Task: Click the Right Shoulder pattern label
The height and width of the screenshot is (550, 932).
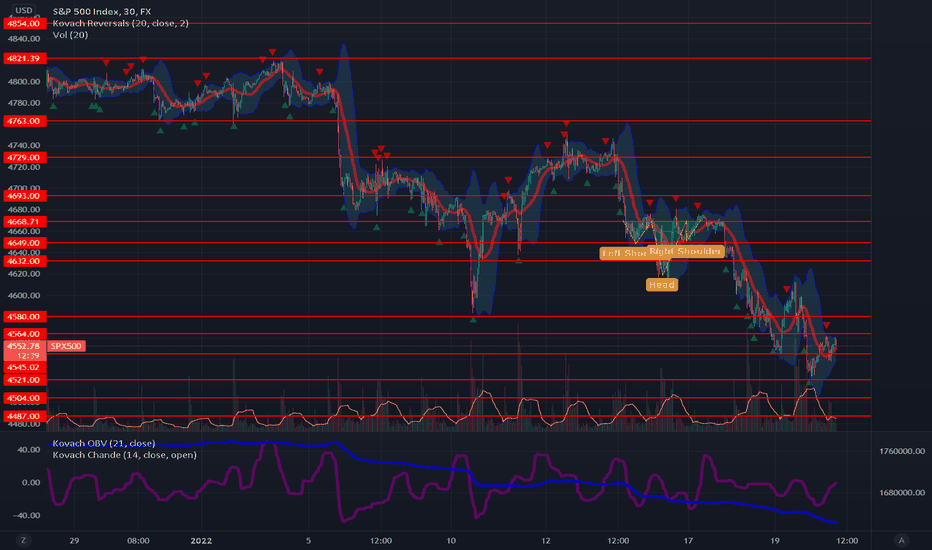Action: pyautogui.click(x=685, y=252)
